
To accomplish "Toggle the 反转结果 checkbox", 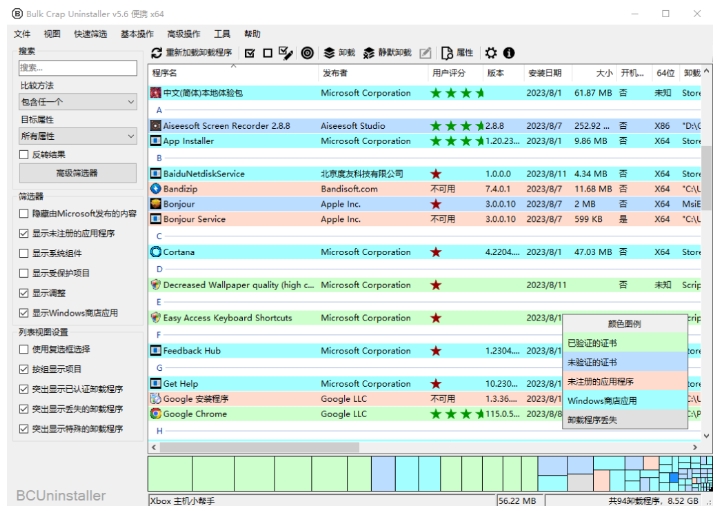I will [x=24, y=154].
